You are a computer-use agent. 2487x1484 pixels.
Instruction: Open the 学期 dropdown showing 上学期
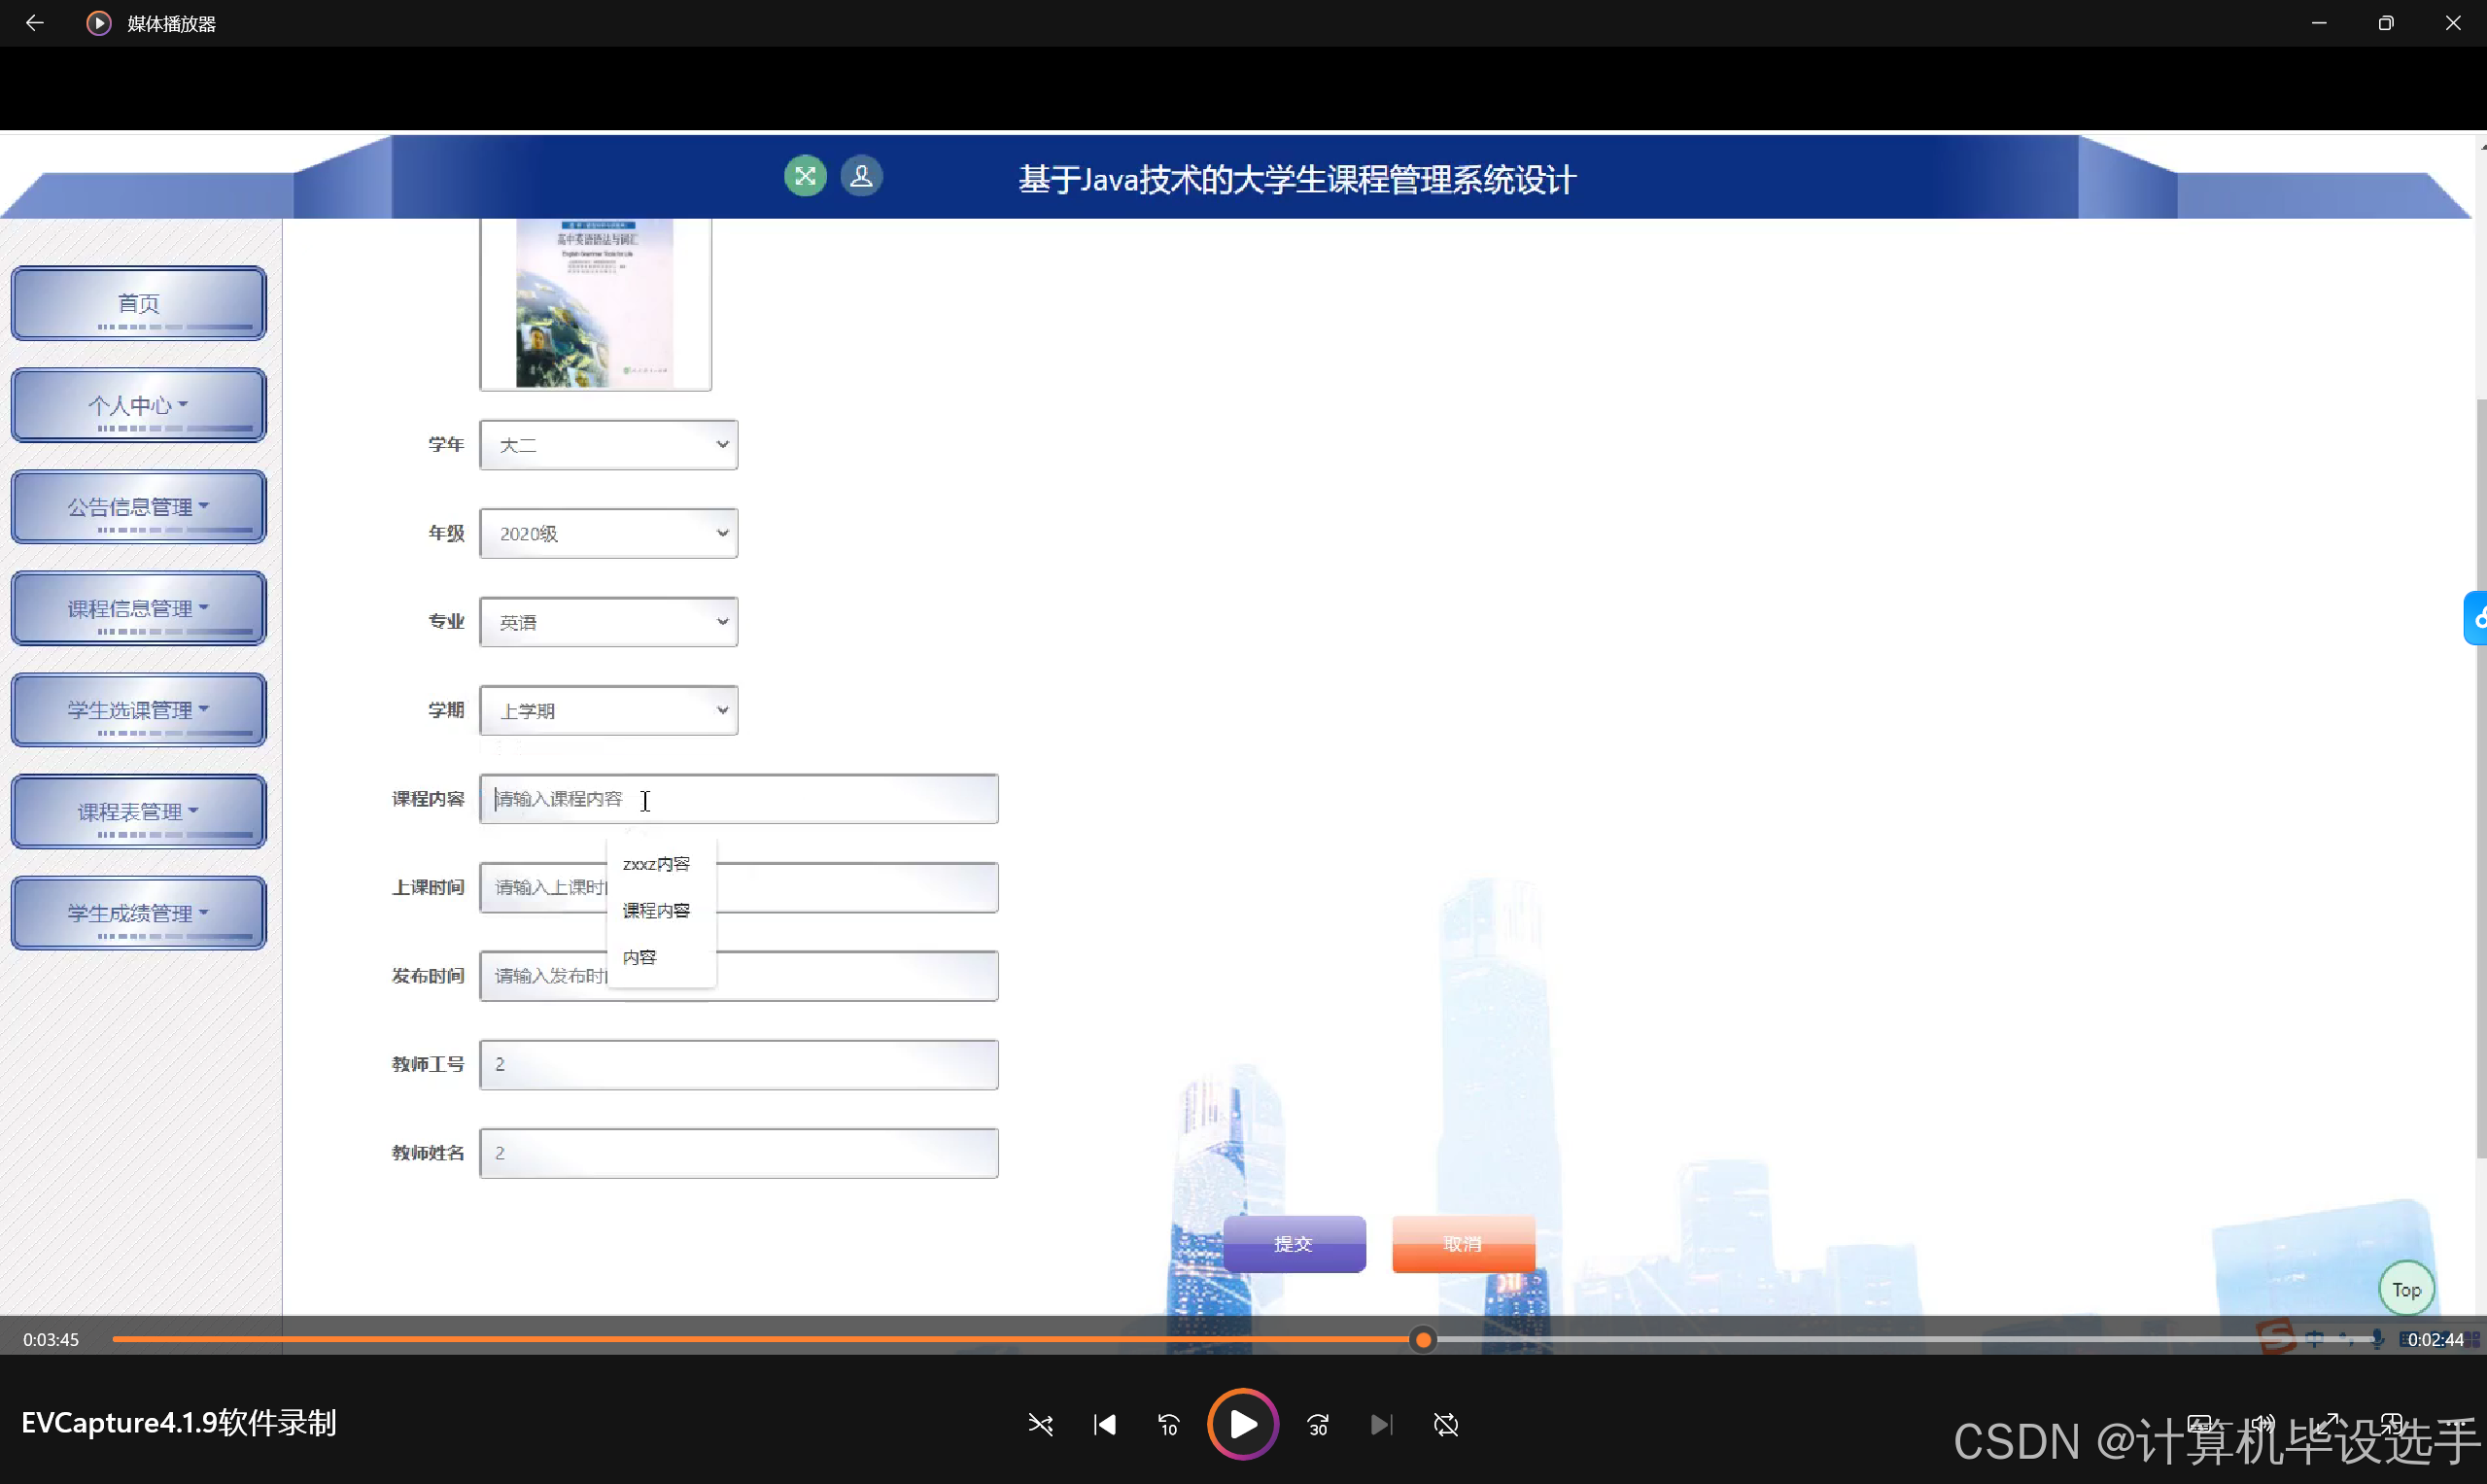tap(608, 711)
